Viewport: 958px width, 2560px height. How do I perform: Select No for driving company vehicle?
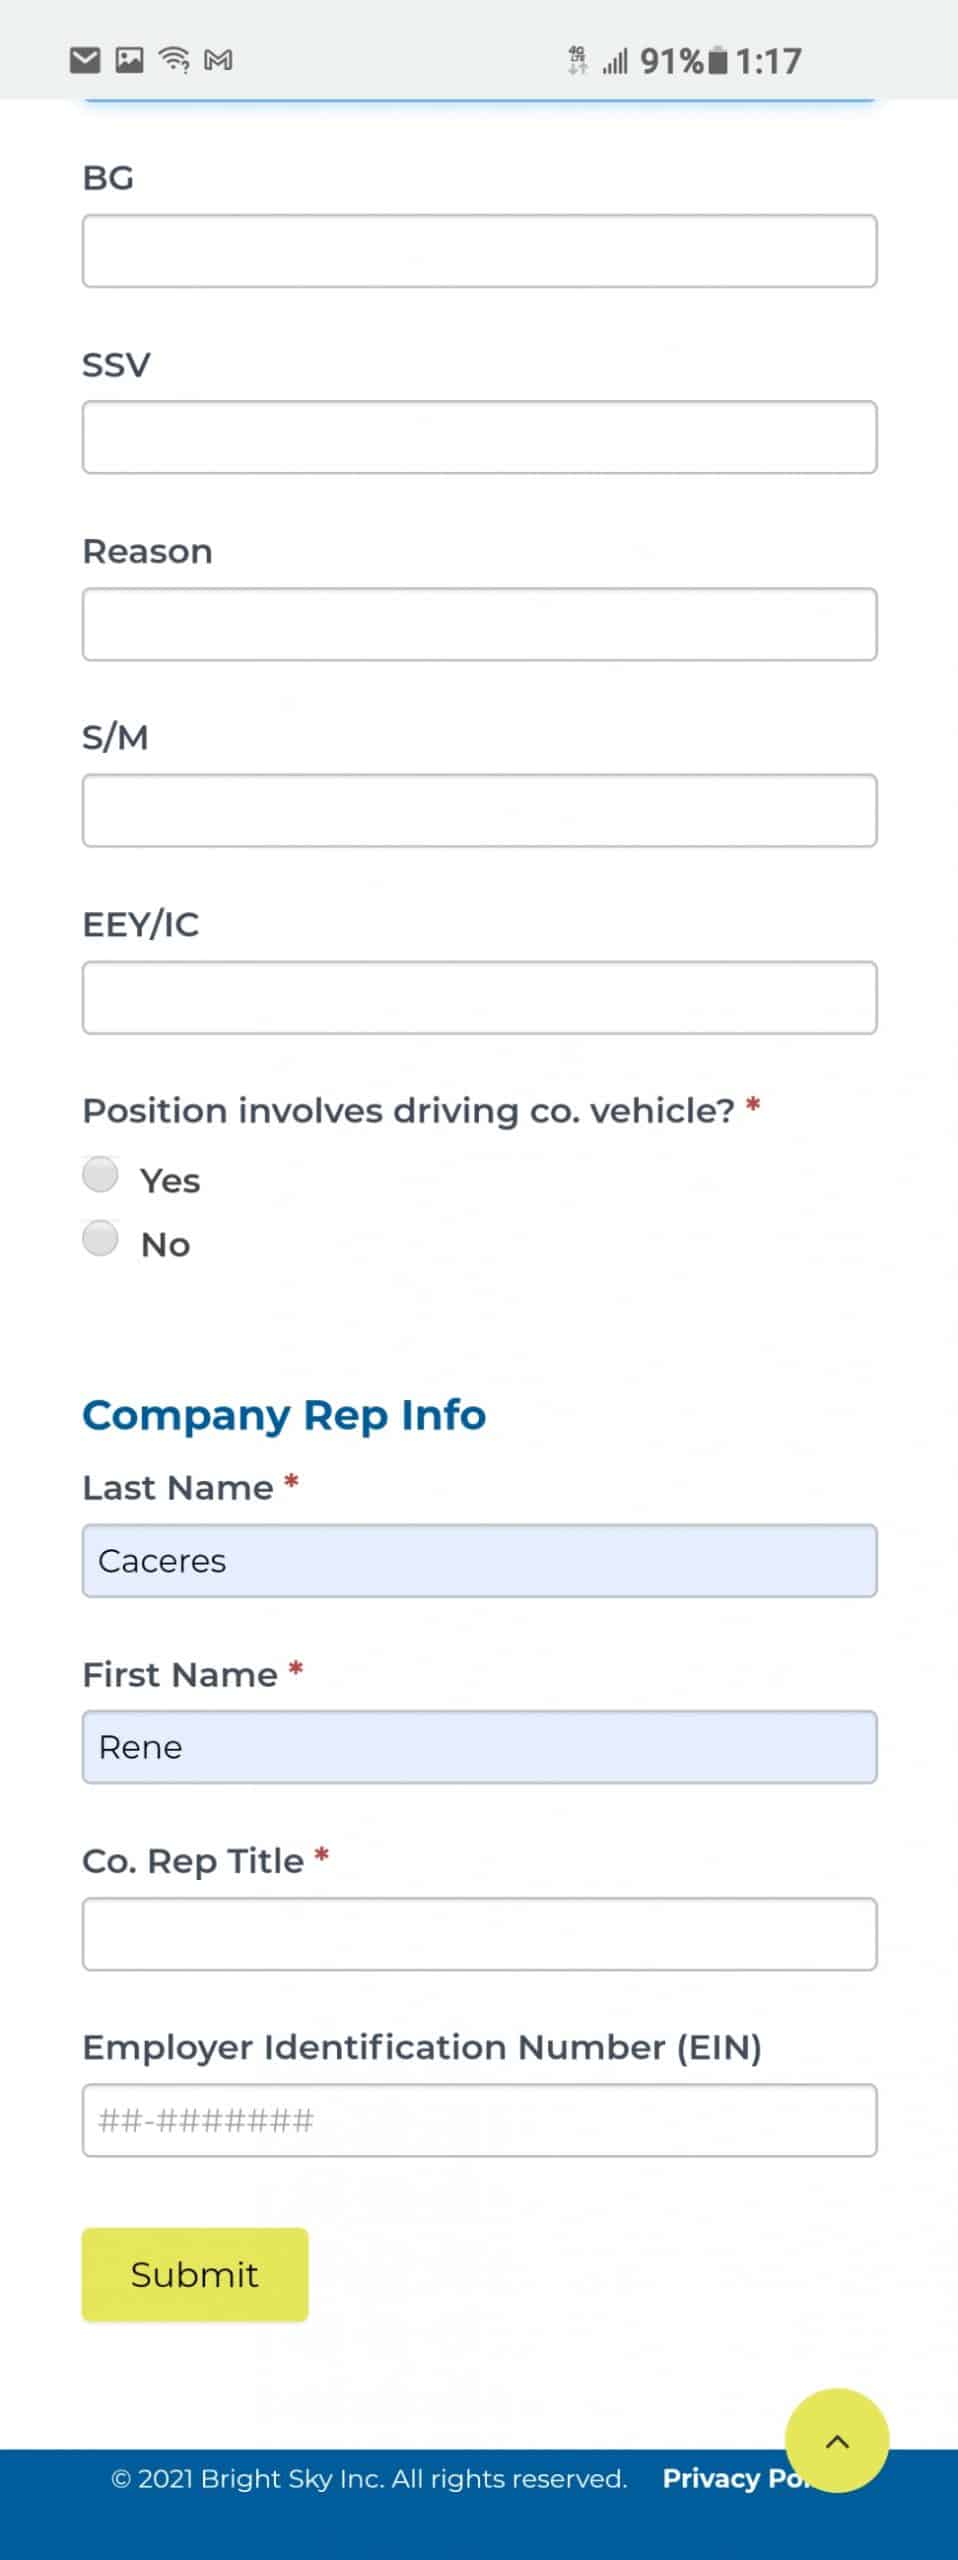pos(100,1239)
